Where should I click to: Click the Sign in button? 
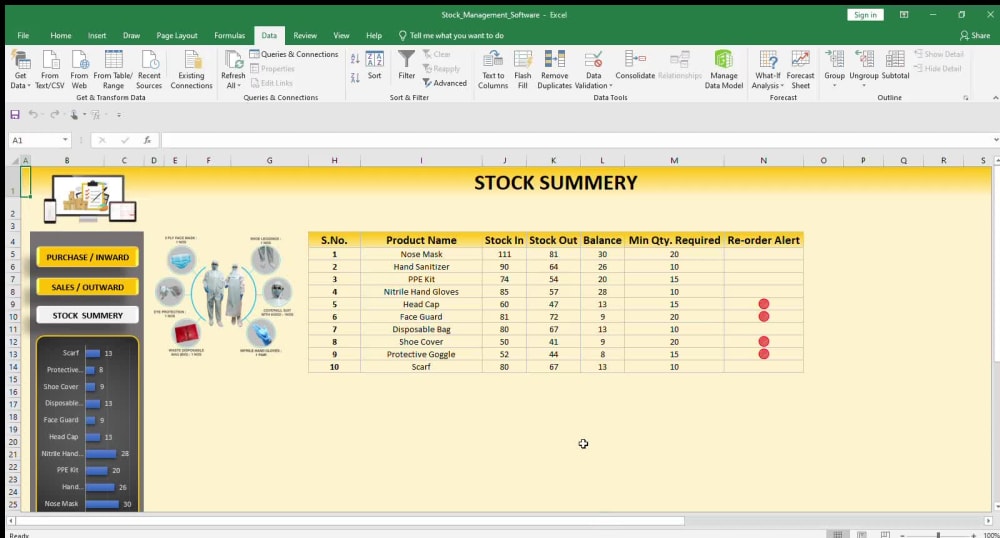[x=865, y=15]
